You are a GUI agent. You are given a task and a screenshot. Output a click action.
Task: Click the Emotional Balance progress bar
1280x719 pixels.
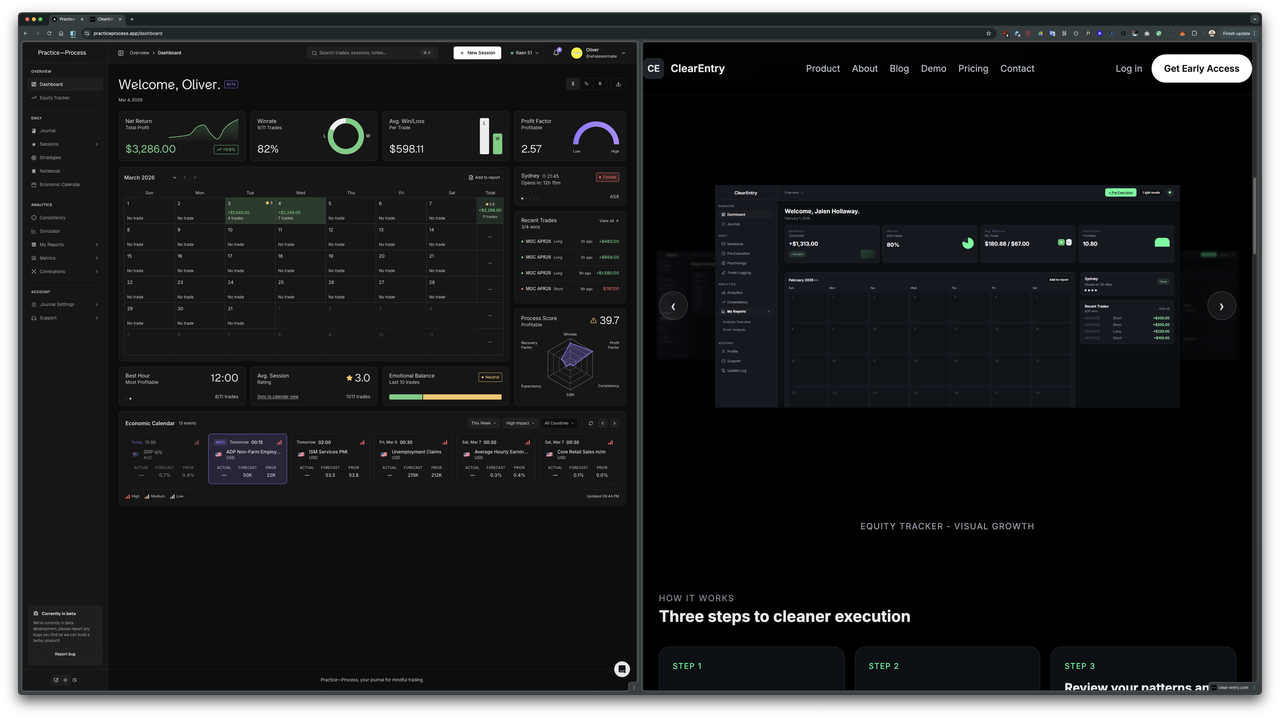(x=445, y=397)
